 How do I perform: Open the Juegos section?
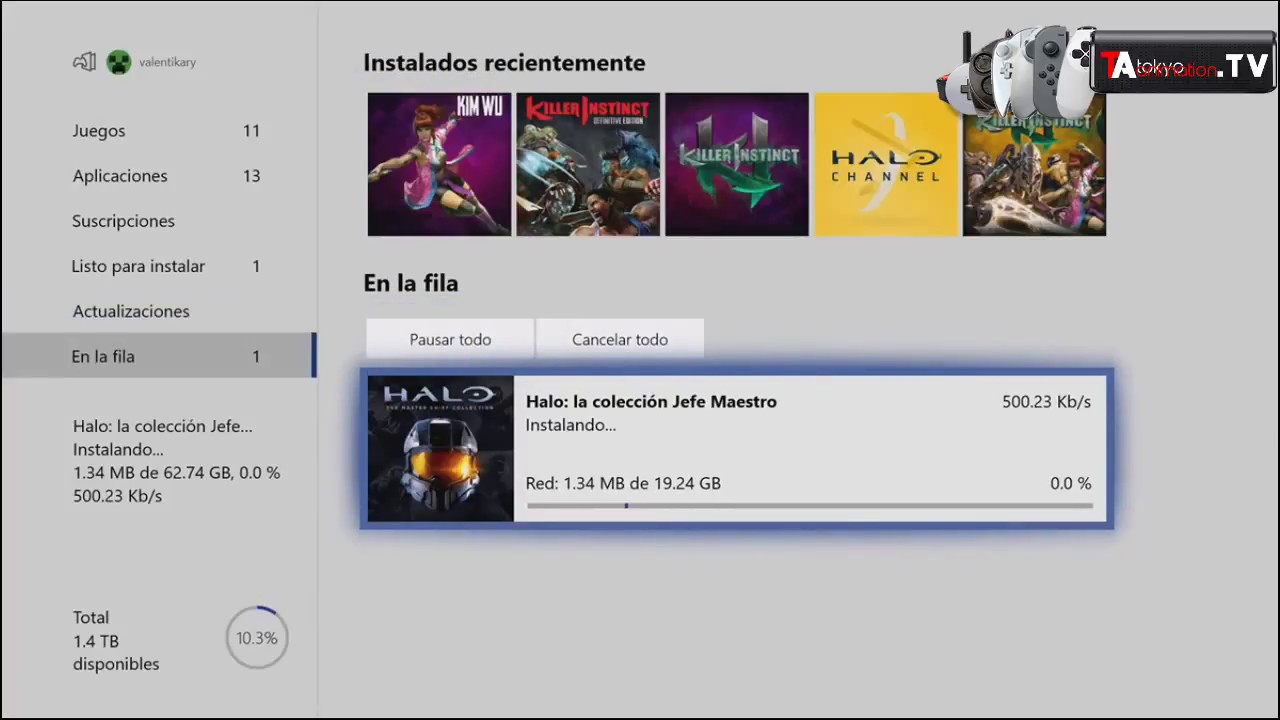point(158,131)
